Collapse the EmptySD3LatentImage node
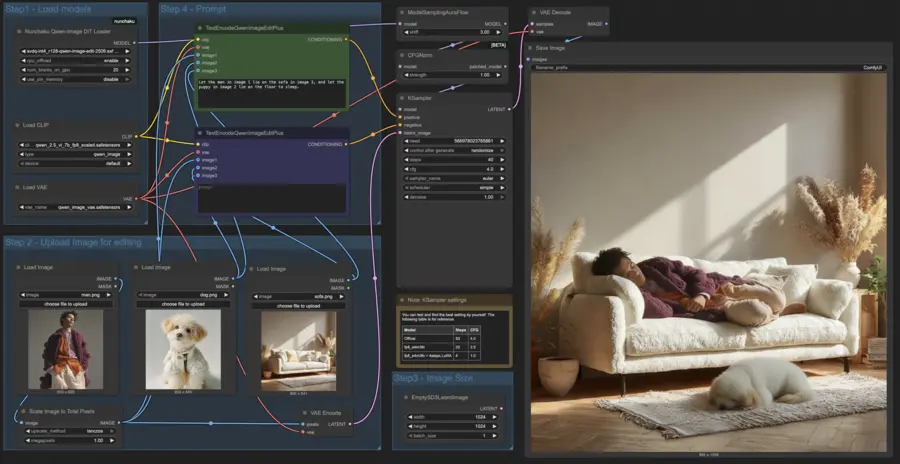This screenshot has width=900, height=464. (x=405, y=397)
